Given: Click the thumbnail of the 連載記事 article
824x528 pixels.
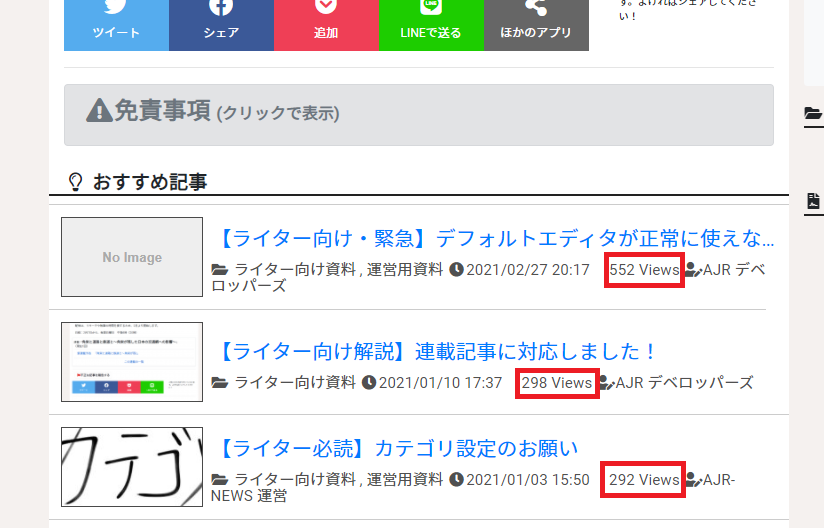Looking at the screenshot, I should click(132, 362).
